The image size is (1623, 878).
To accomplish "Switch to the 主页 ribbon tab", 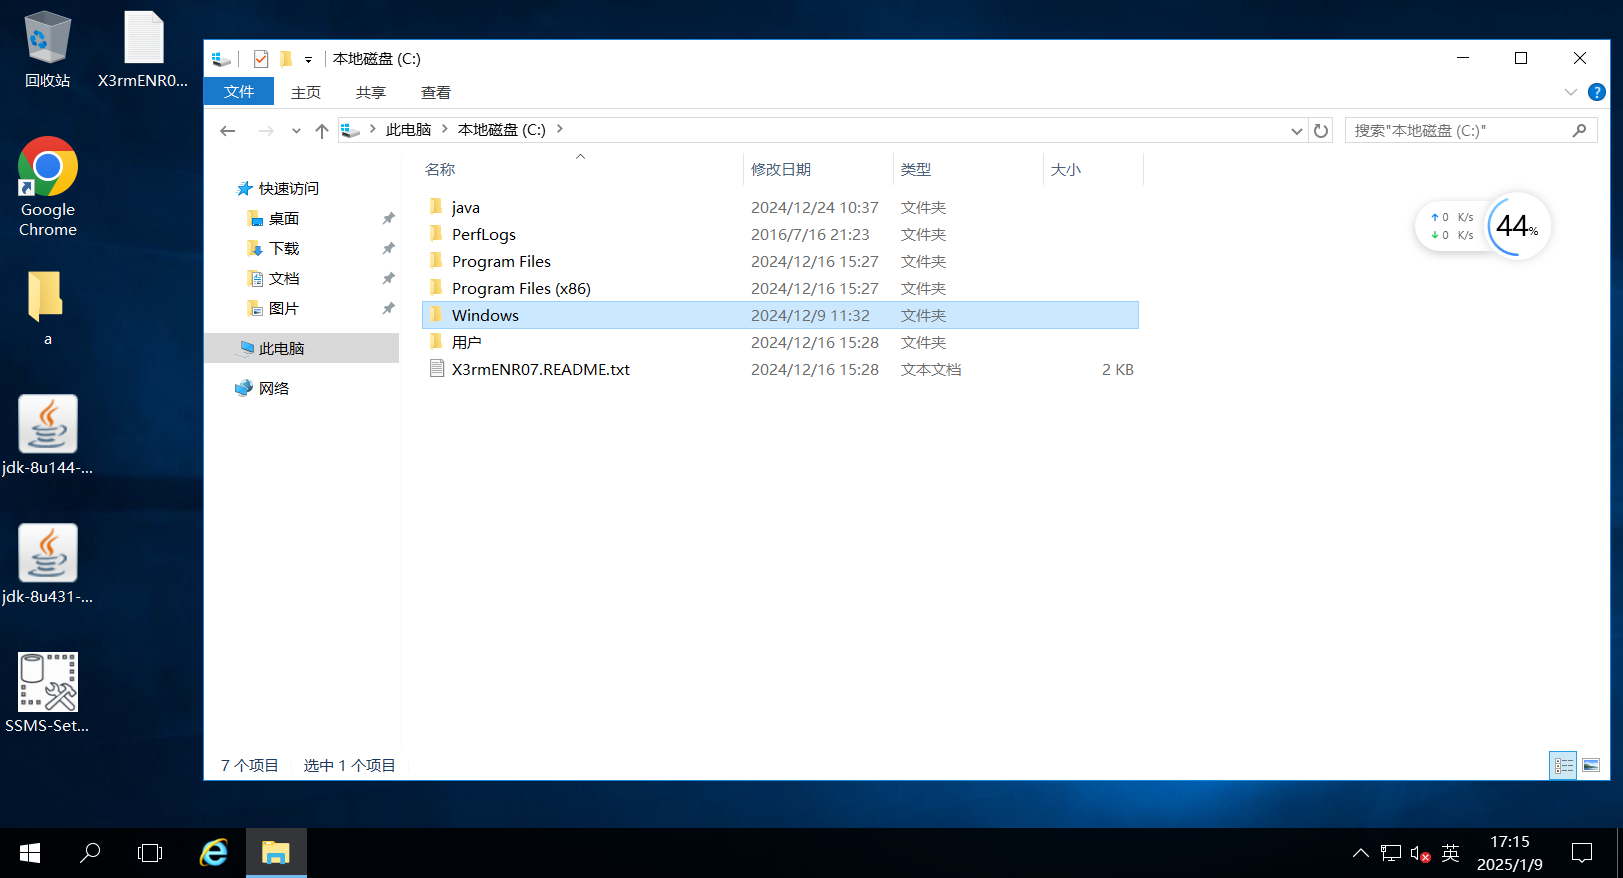I will coord(306,92).
